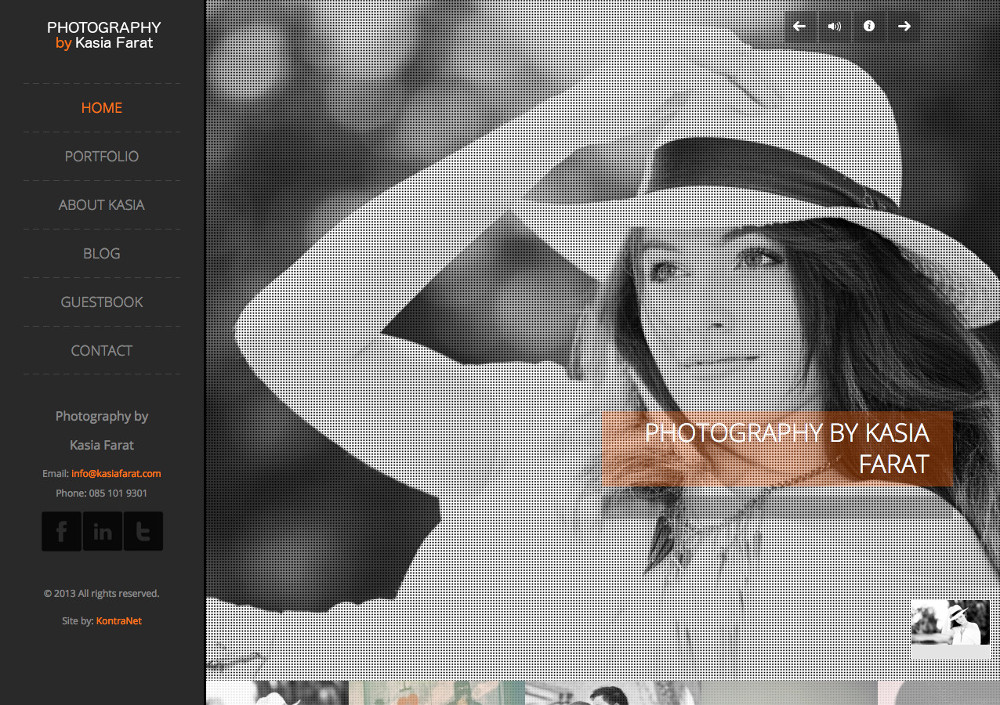Select the HOME menu item

pyautogui.click(x=102, y=108)
